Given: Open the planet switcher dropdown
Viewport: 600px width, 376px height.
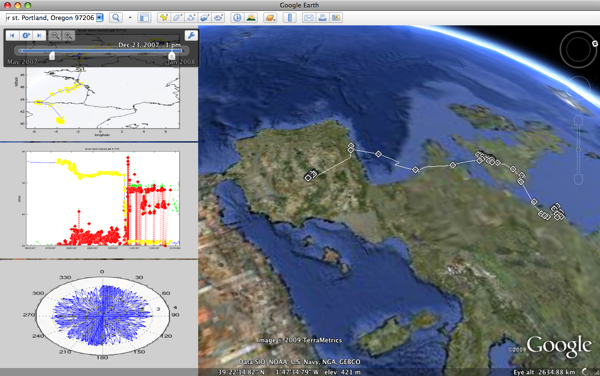Looking at the screenshot, I should click(x=270, y=18).
